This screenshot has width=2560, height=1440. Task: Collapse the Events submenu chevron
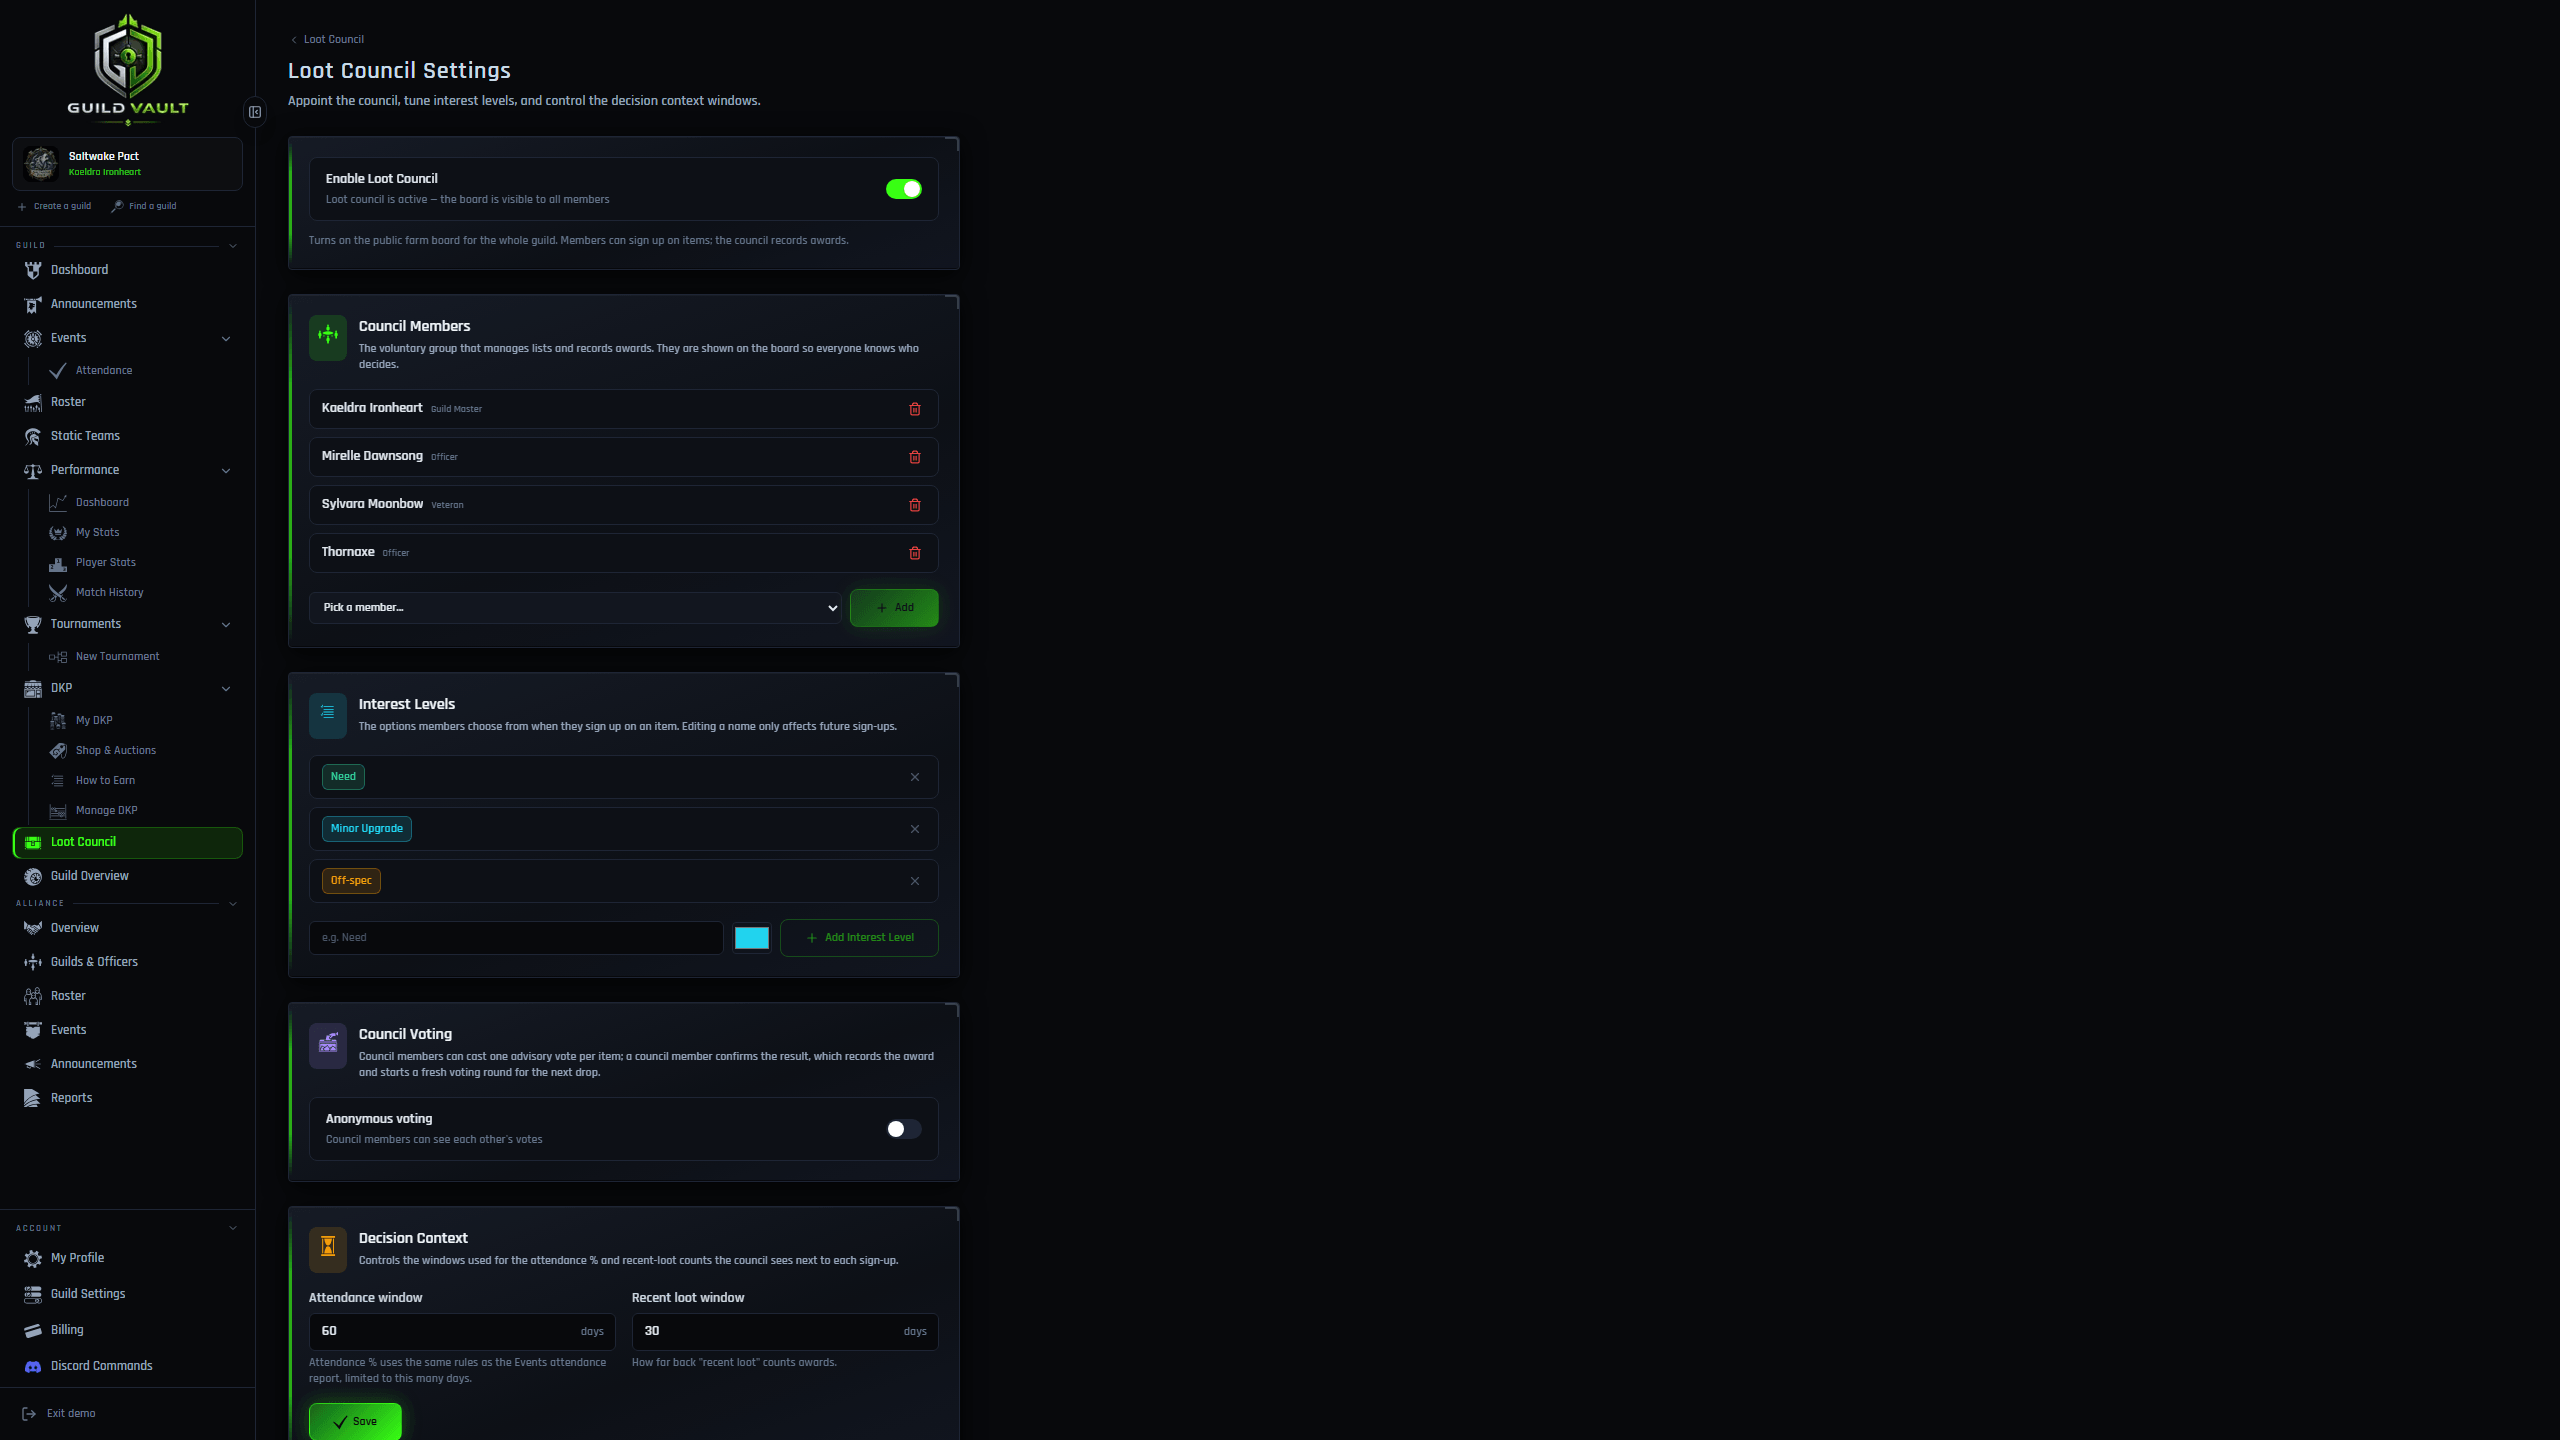coord(226,338)
